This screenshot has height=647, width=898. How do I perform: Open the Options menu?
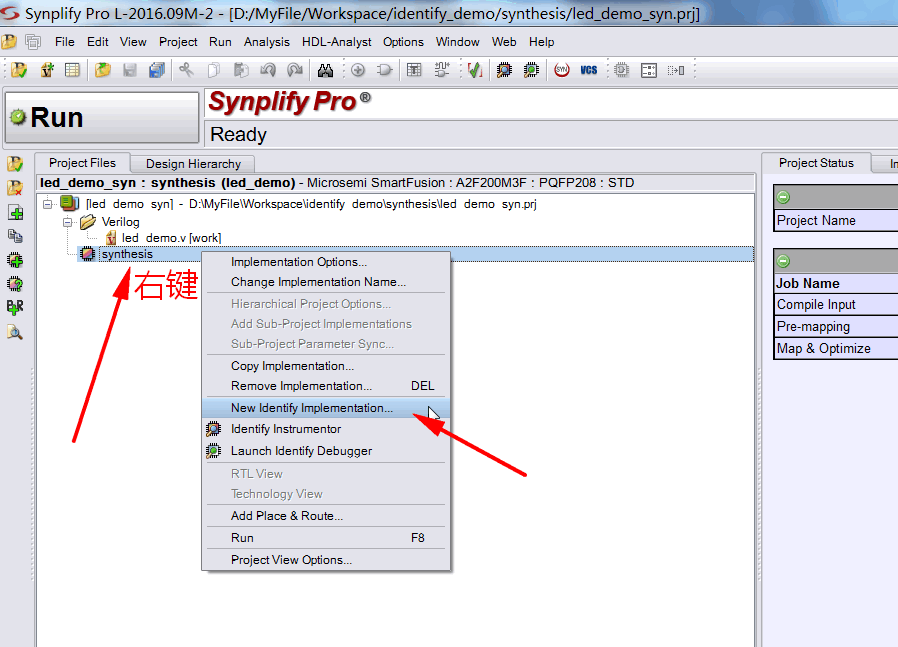403,42
